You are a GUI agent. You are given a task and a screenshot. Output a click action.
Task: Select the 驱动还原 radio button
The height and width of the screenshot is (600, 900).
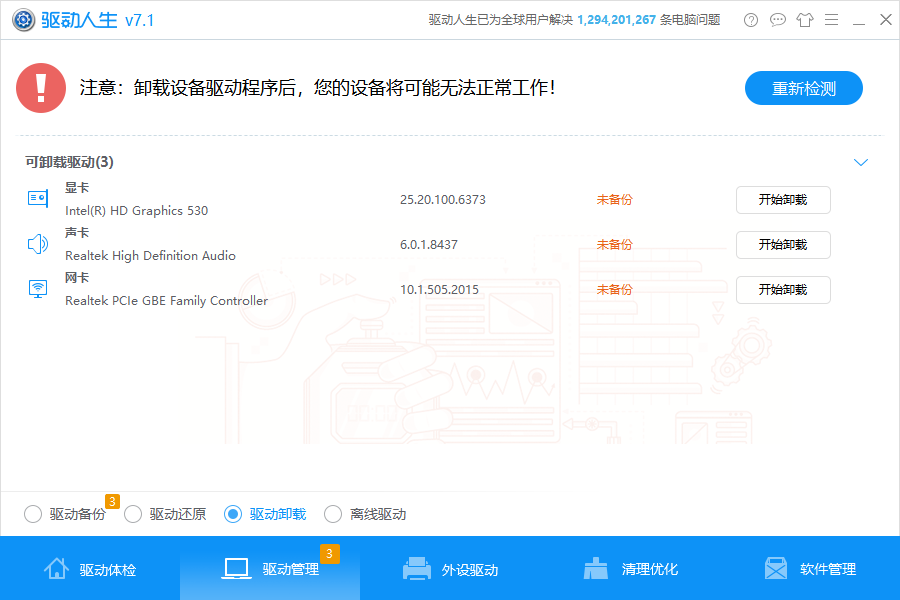tap(133, 514)
